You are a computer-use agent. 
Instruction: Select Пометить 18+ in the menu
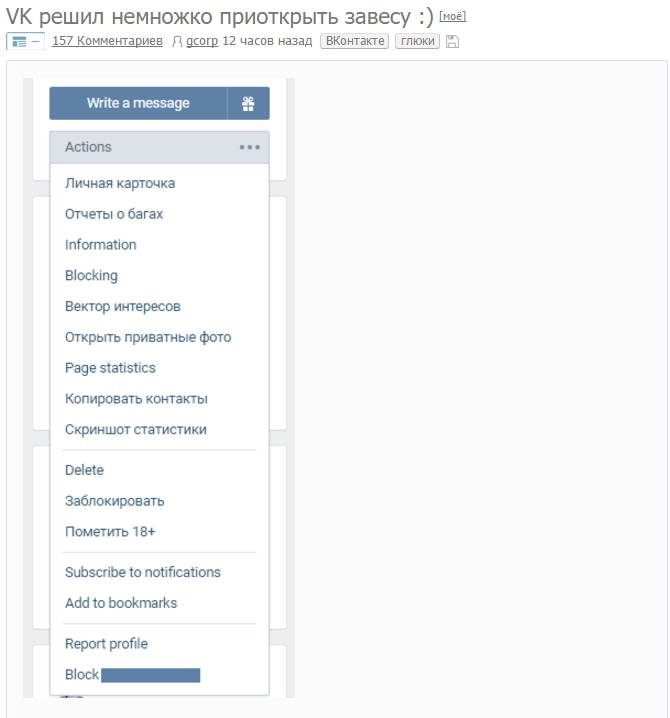point(110,532)
